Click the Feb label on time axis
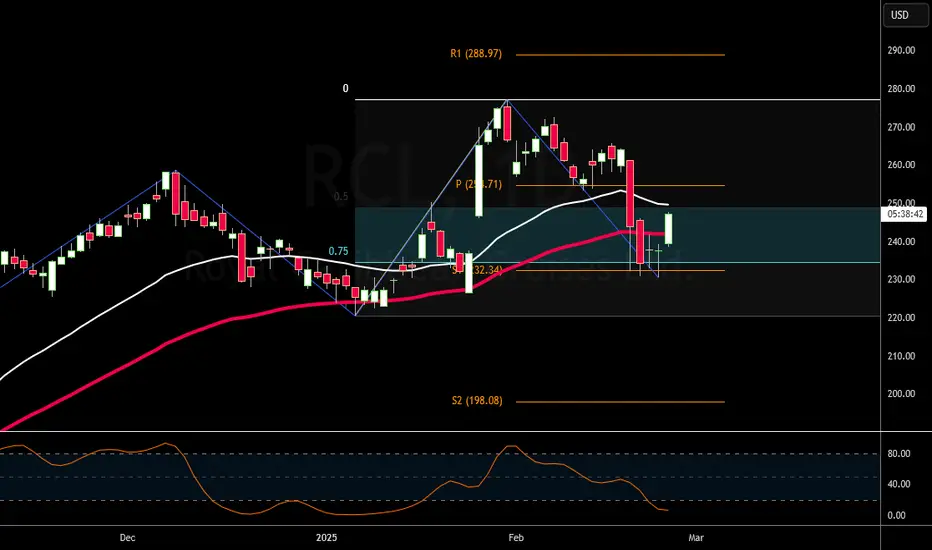 [516, 538]
